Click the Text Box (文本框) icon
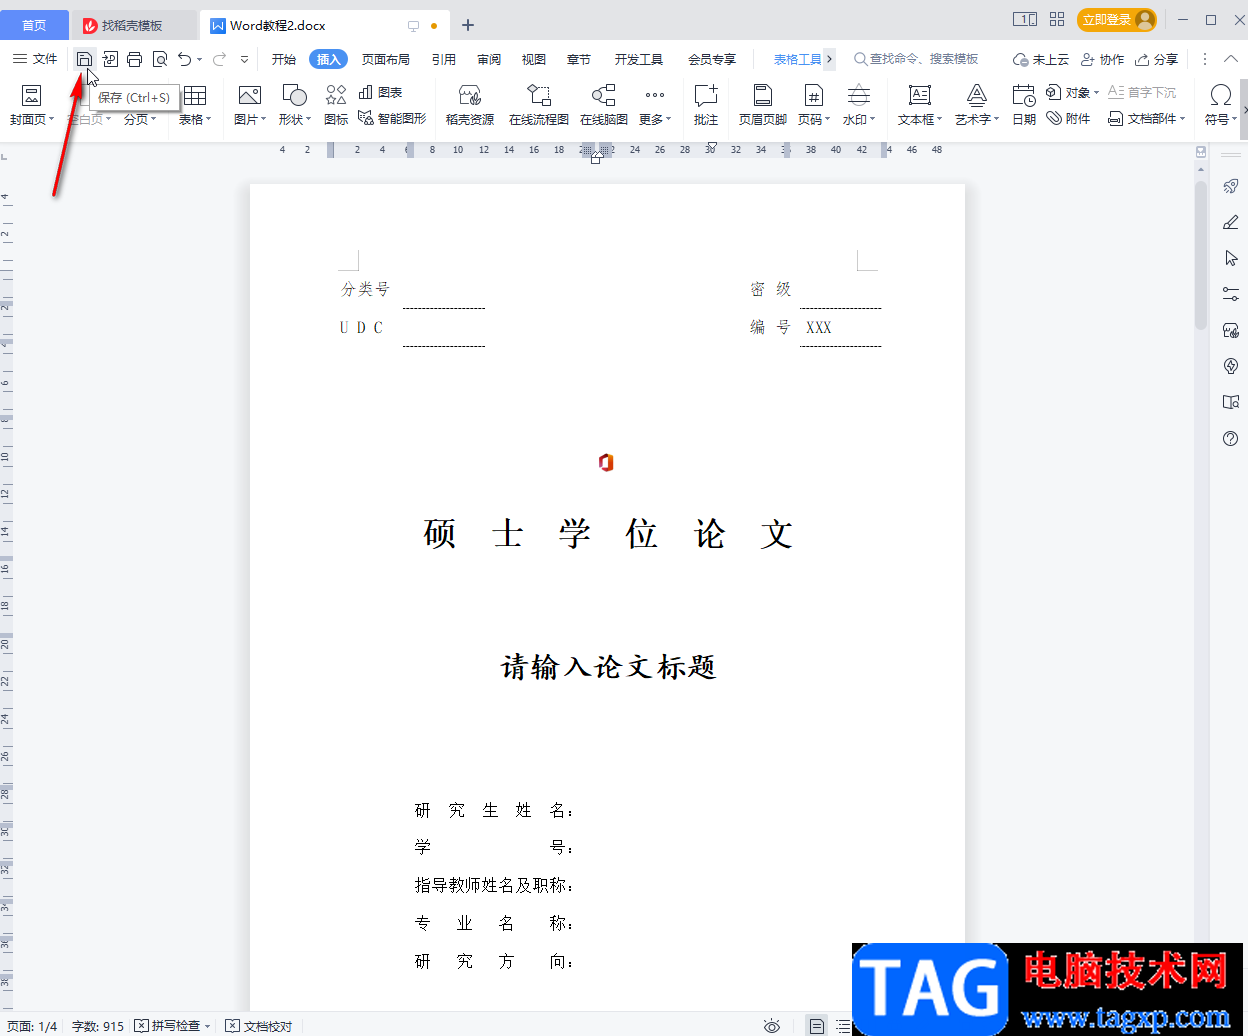1248x1036 pixels. click(919, 96)
